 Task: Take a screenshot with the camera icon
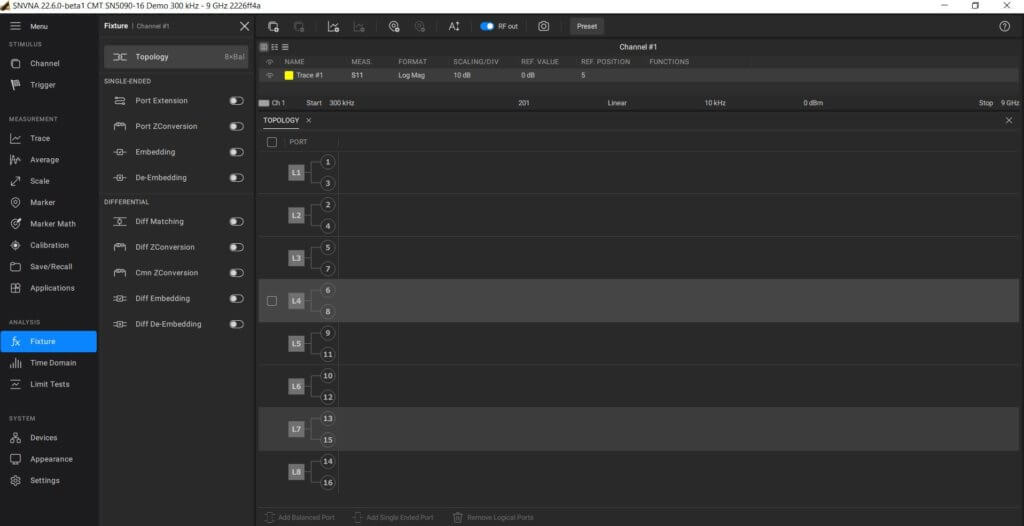(543, 27)
